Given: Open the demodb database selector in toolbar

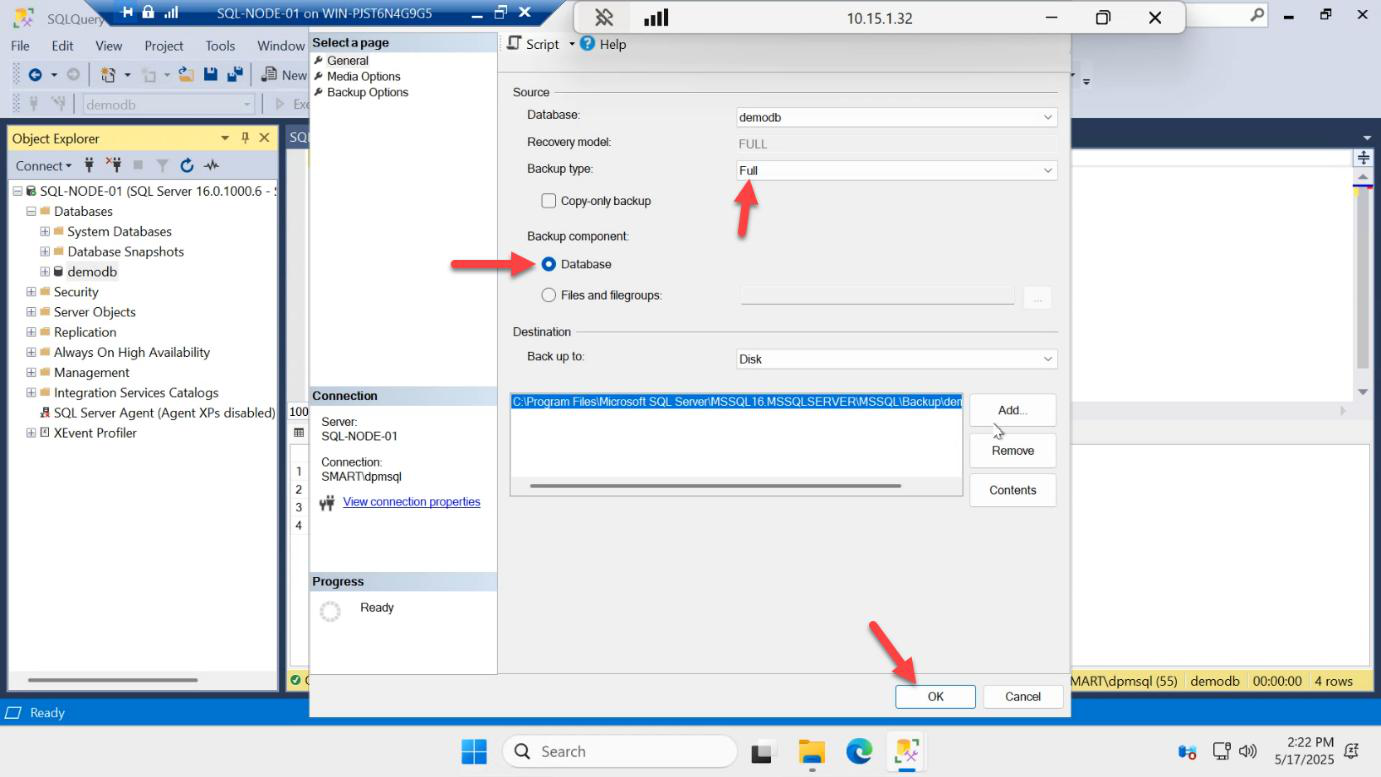Looking at the screenshot, I should pos(168,104).
